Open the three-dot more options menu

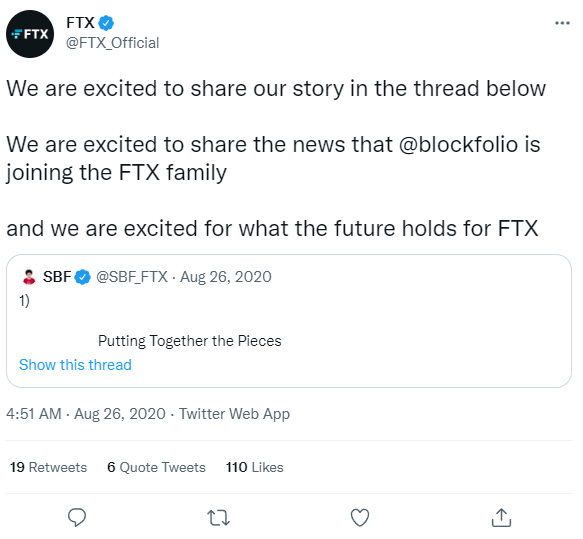coord(562,23)
